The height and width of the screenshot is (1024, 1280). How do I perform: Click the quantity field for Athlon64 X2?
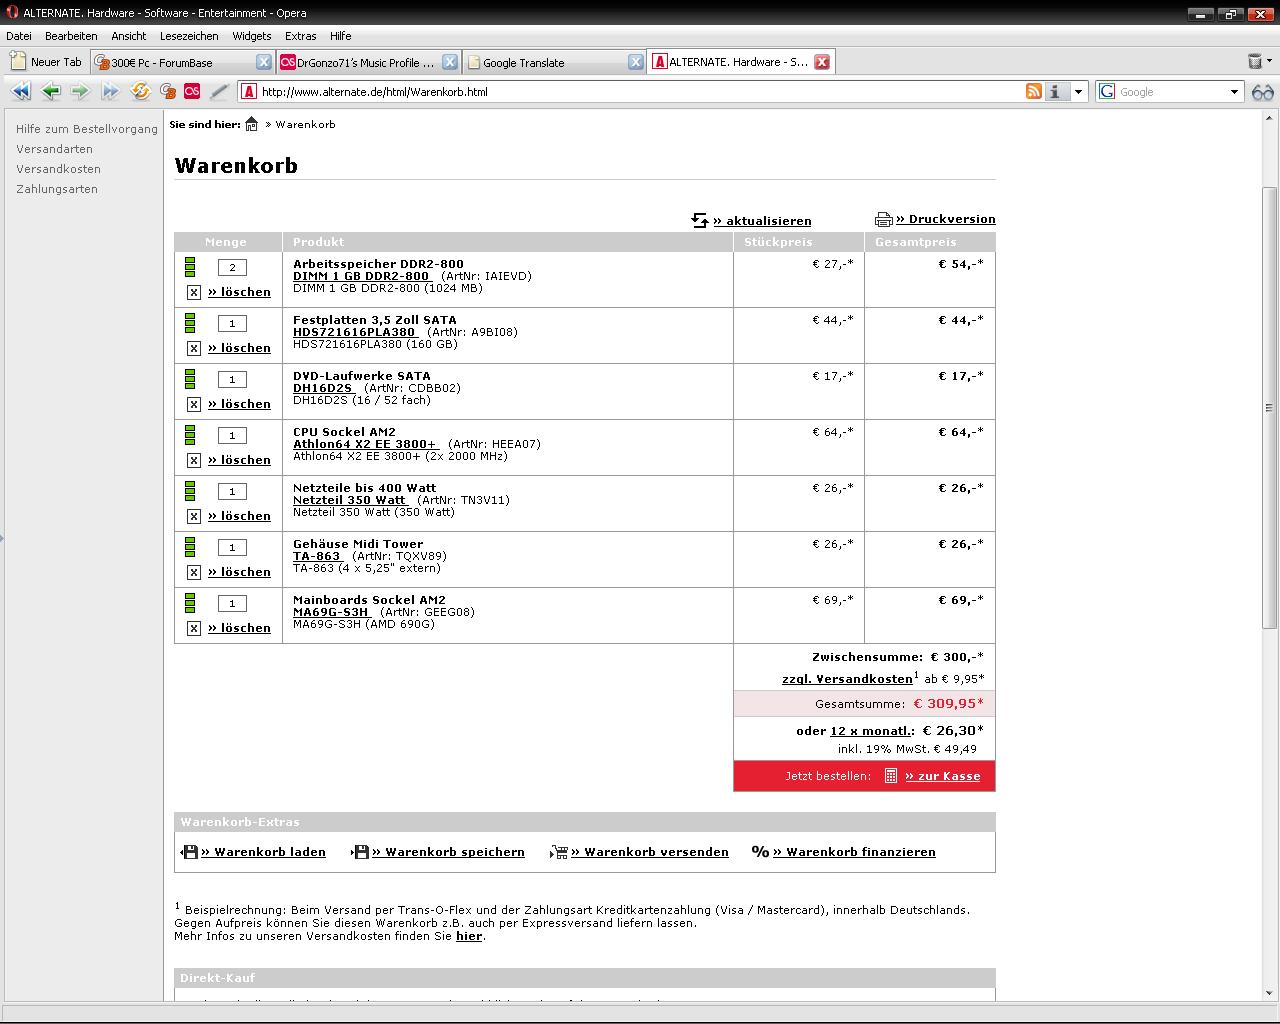point(232,435)
